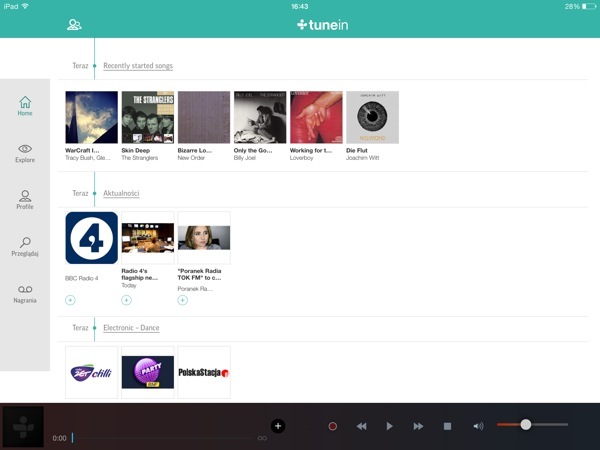Select the WarCraft album cover
Viewport: 600px width, 450px height.
(x=91, y=117)
